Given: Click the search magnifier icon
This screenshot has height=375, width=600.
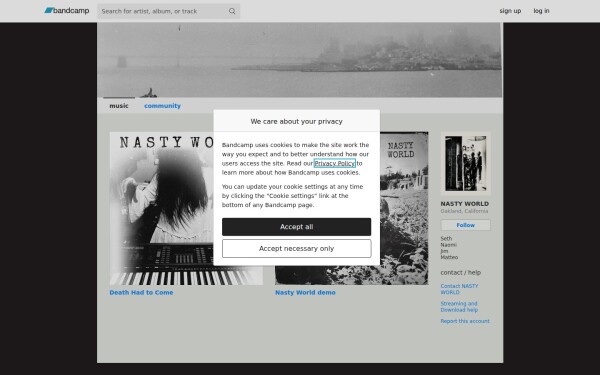Looking at the screenshot, I should pyautogui.click(x=232, y=11).
